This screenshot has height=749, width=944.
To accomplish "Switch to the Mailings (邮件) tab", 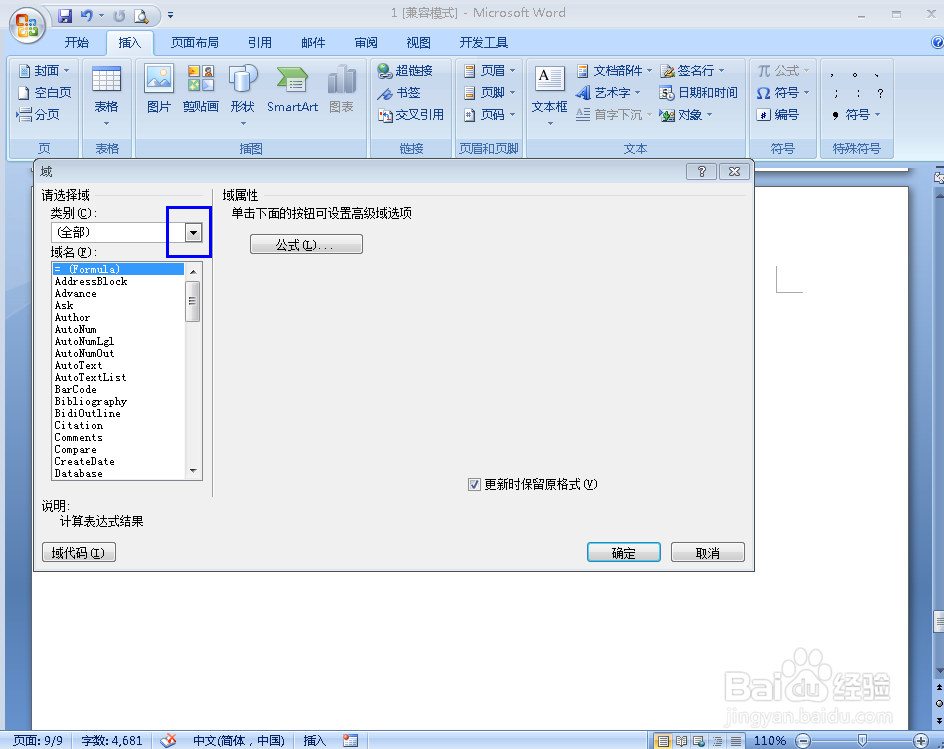I will [313, 43].
